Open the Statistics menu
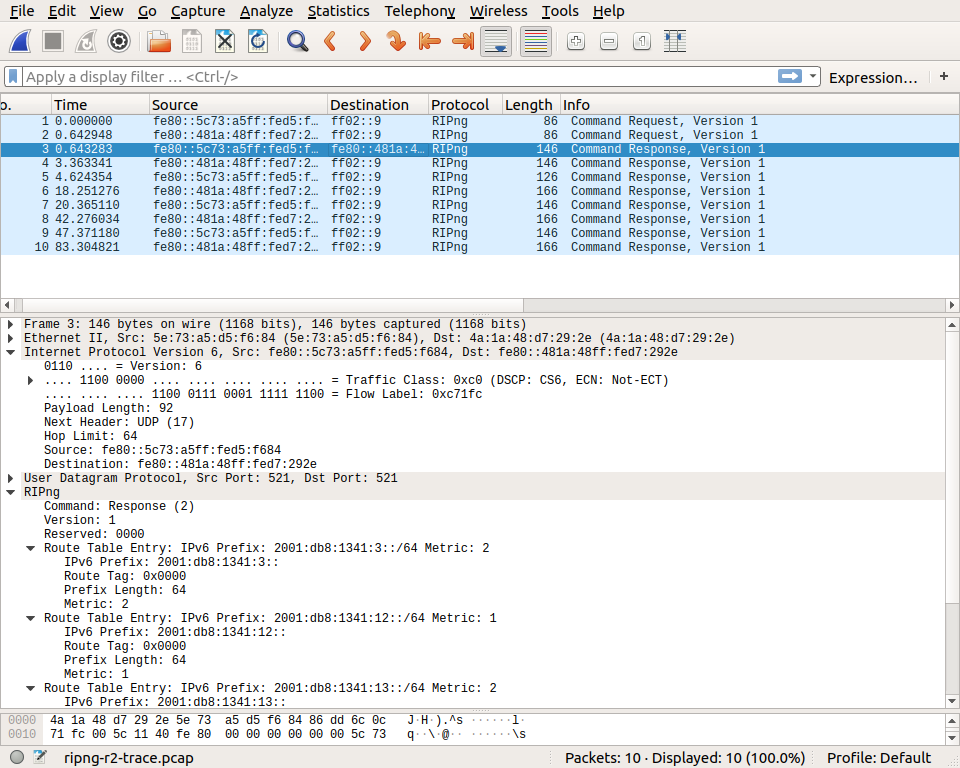 point(339,11)
